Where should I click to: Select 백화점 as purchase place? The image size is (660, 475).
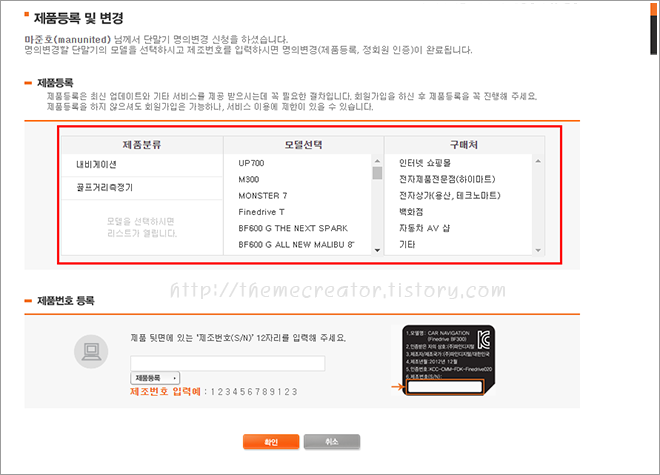[x=411, y=212]
